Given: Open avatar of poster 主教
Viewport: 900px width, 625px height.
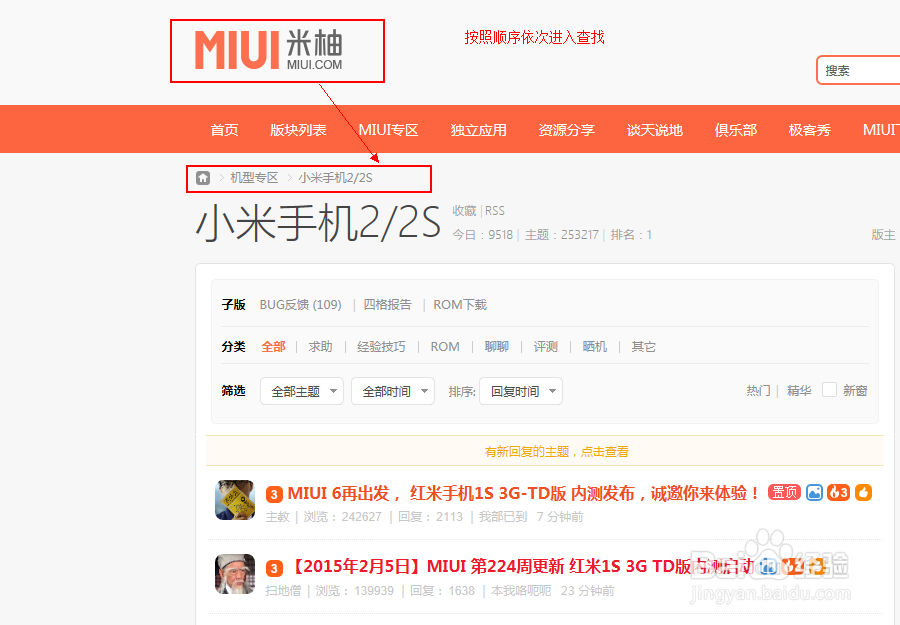Looking at the screenshot, I should (235, 500).
